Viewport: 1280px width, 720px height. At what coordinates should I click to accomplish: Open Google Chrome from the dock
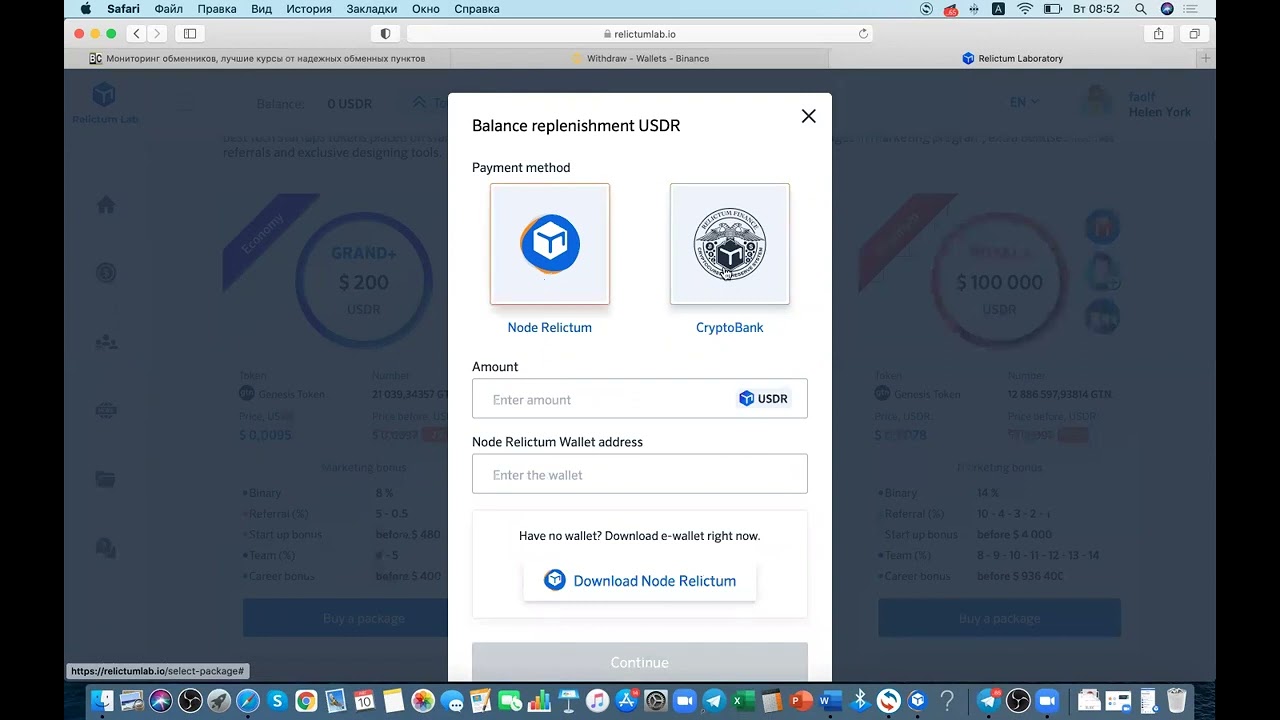[x=306, y=701]
